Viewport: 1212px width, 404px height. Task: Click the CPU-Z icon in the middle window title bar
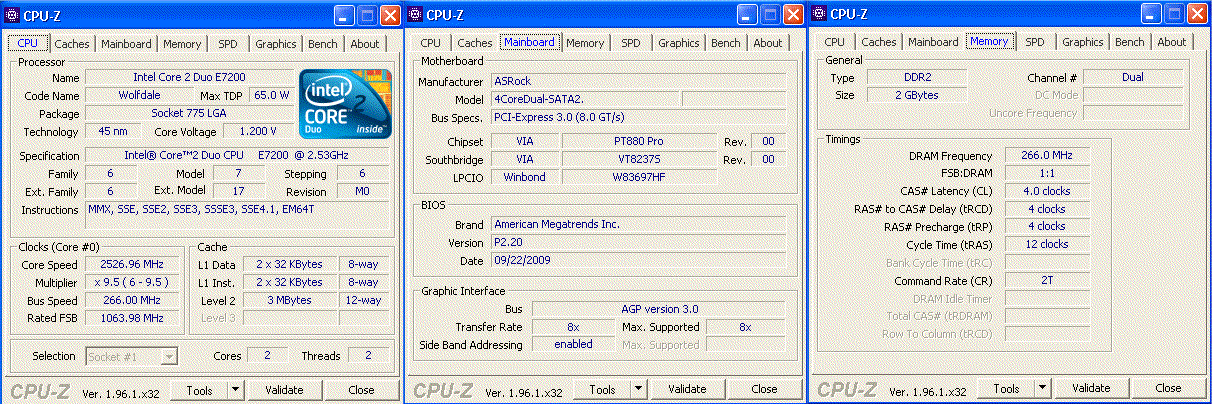tap(415, 14)
